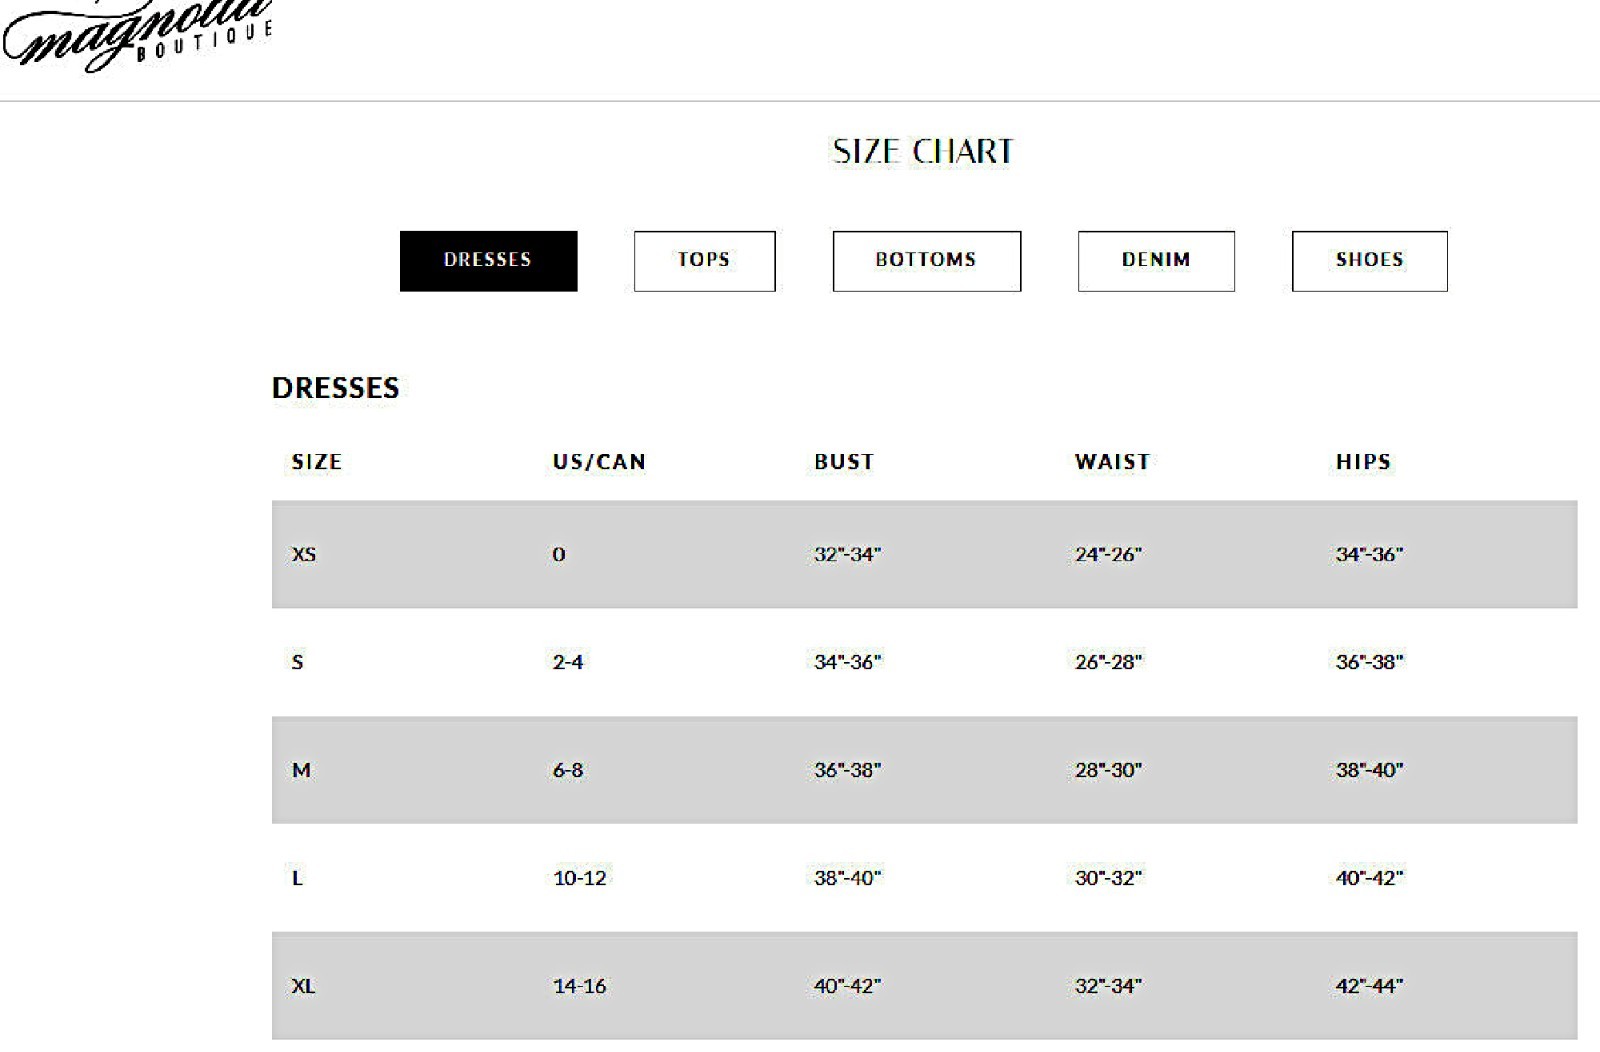Click the DRESSES section heading
The width and height of the screenshot is (1600, 1052).
pyautogui.click(x=336, y=388)
